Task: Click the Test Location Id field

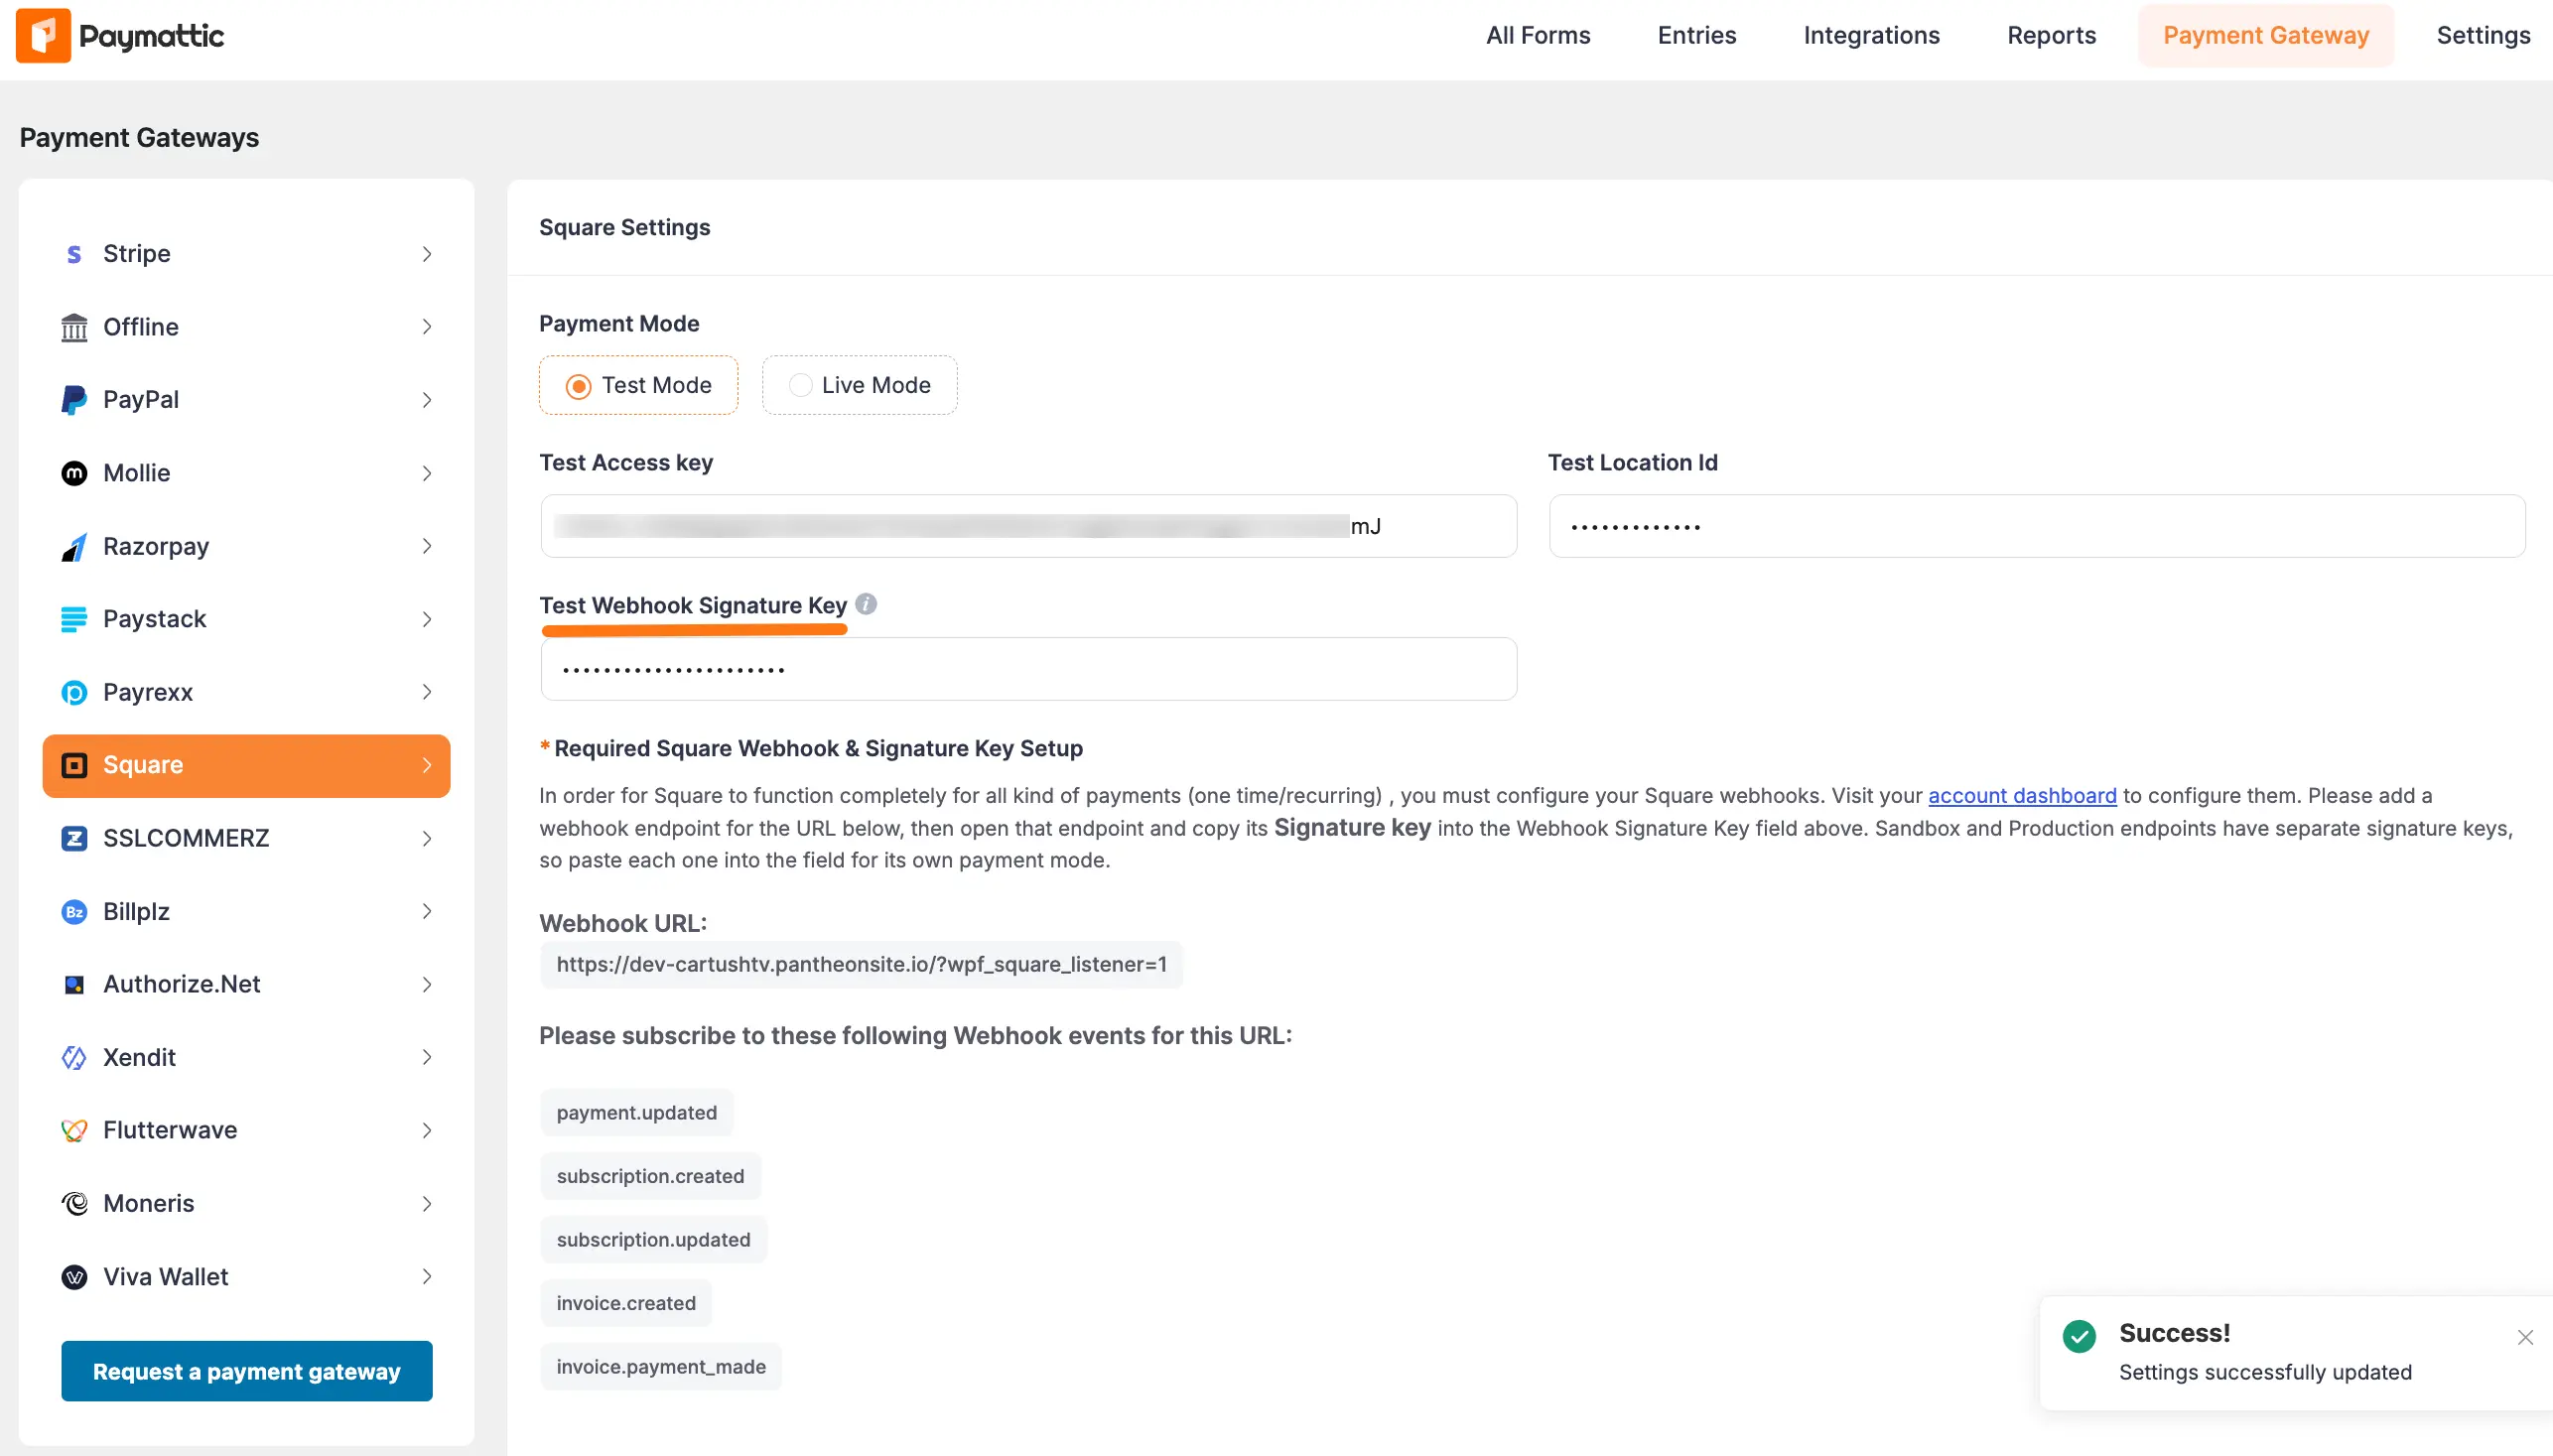Action: [x=2036, y=526]
